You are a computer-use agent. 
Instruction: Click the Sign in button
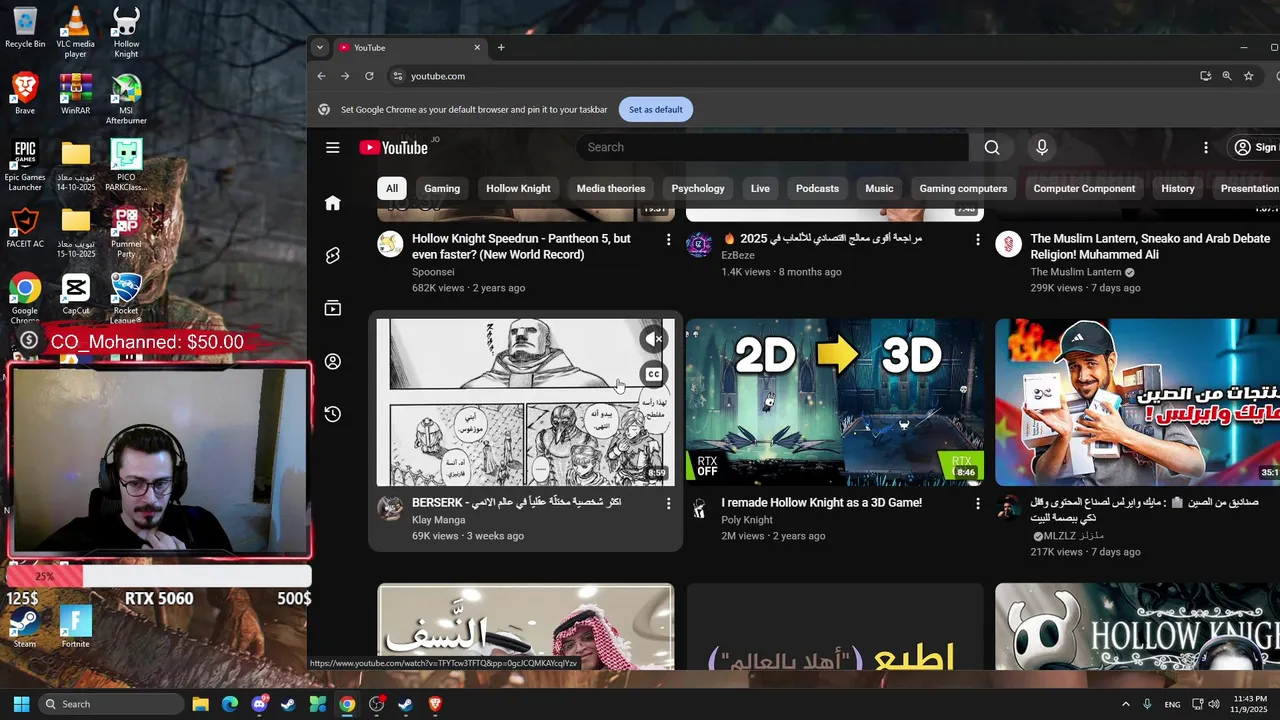point(1254,147)
